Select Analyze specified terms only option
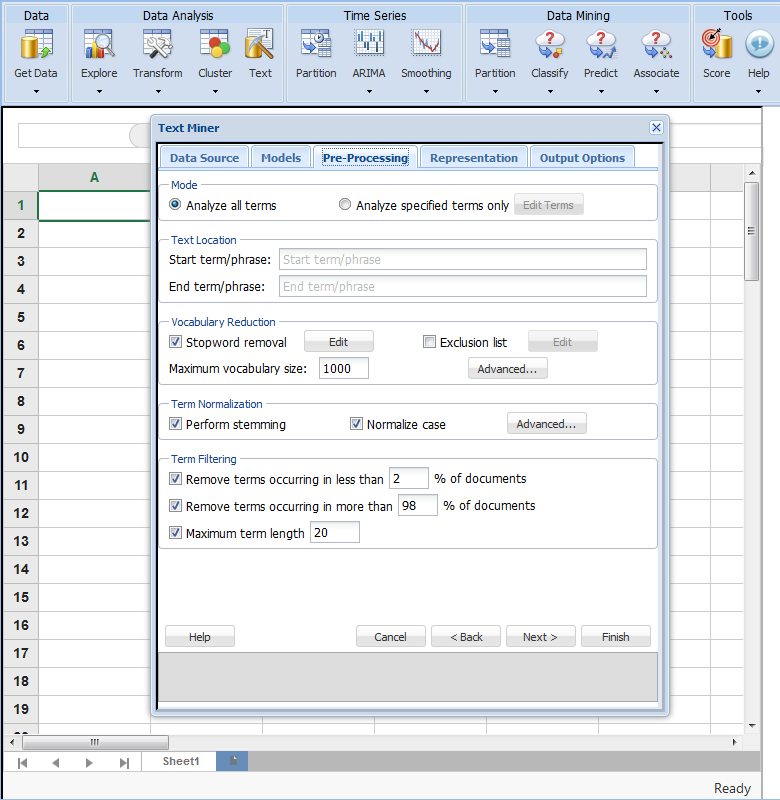The width and height of the screenshot is (780, 800). pyautogui.click(x=345, y=205)
